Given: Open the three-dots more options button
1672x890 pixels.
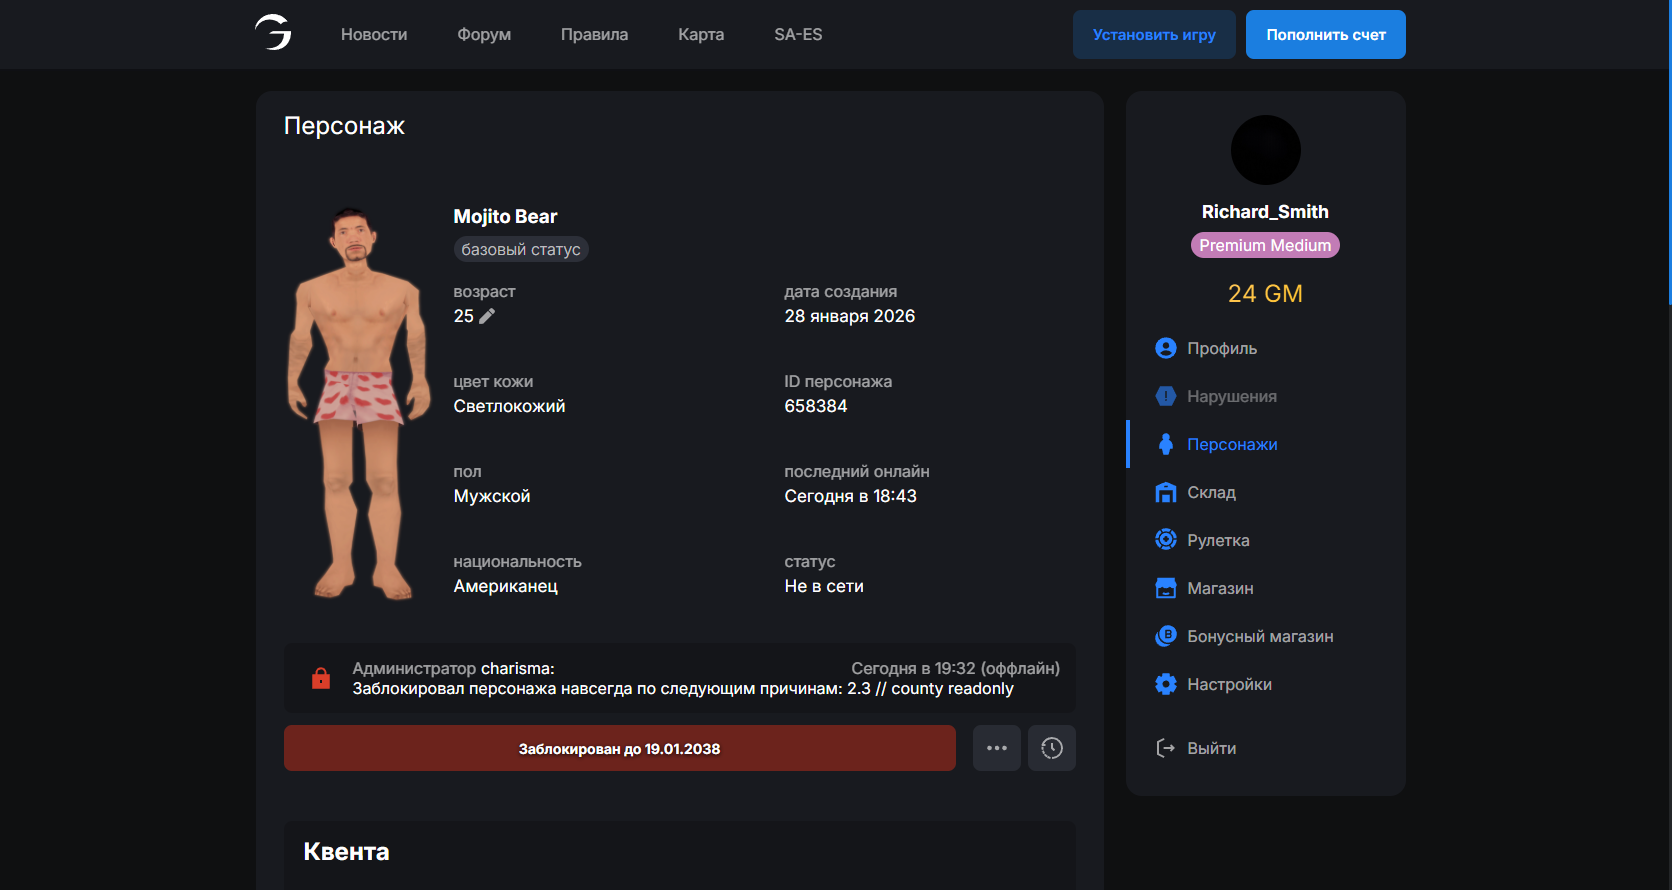Looking at the screenshot, I should [996, 748].
